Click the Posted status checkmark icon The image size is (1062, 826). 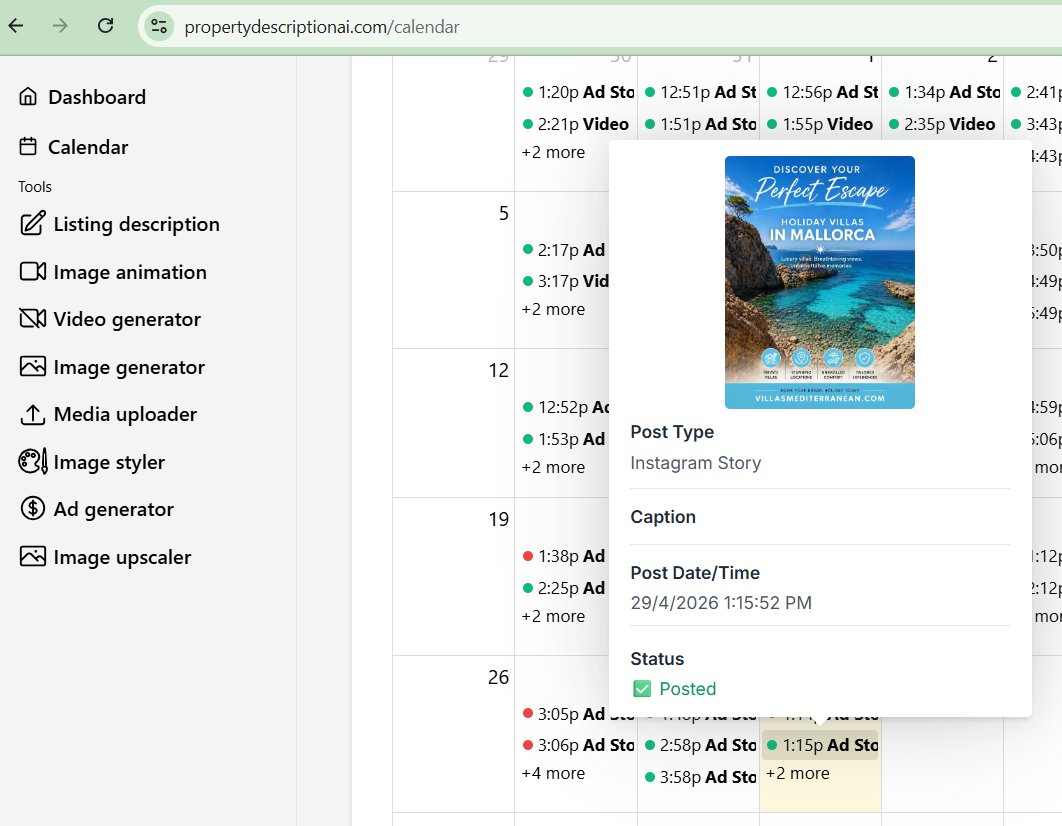(x=641, y=689)
